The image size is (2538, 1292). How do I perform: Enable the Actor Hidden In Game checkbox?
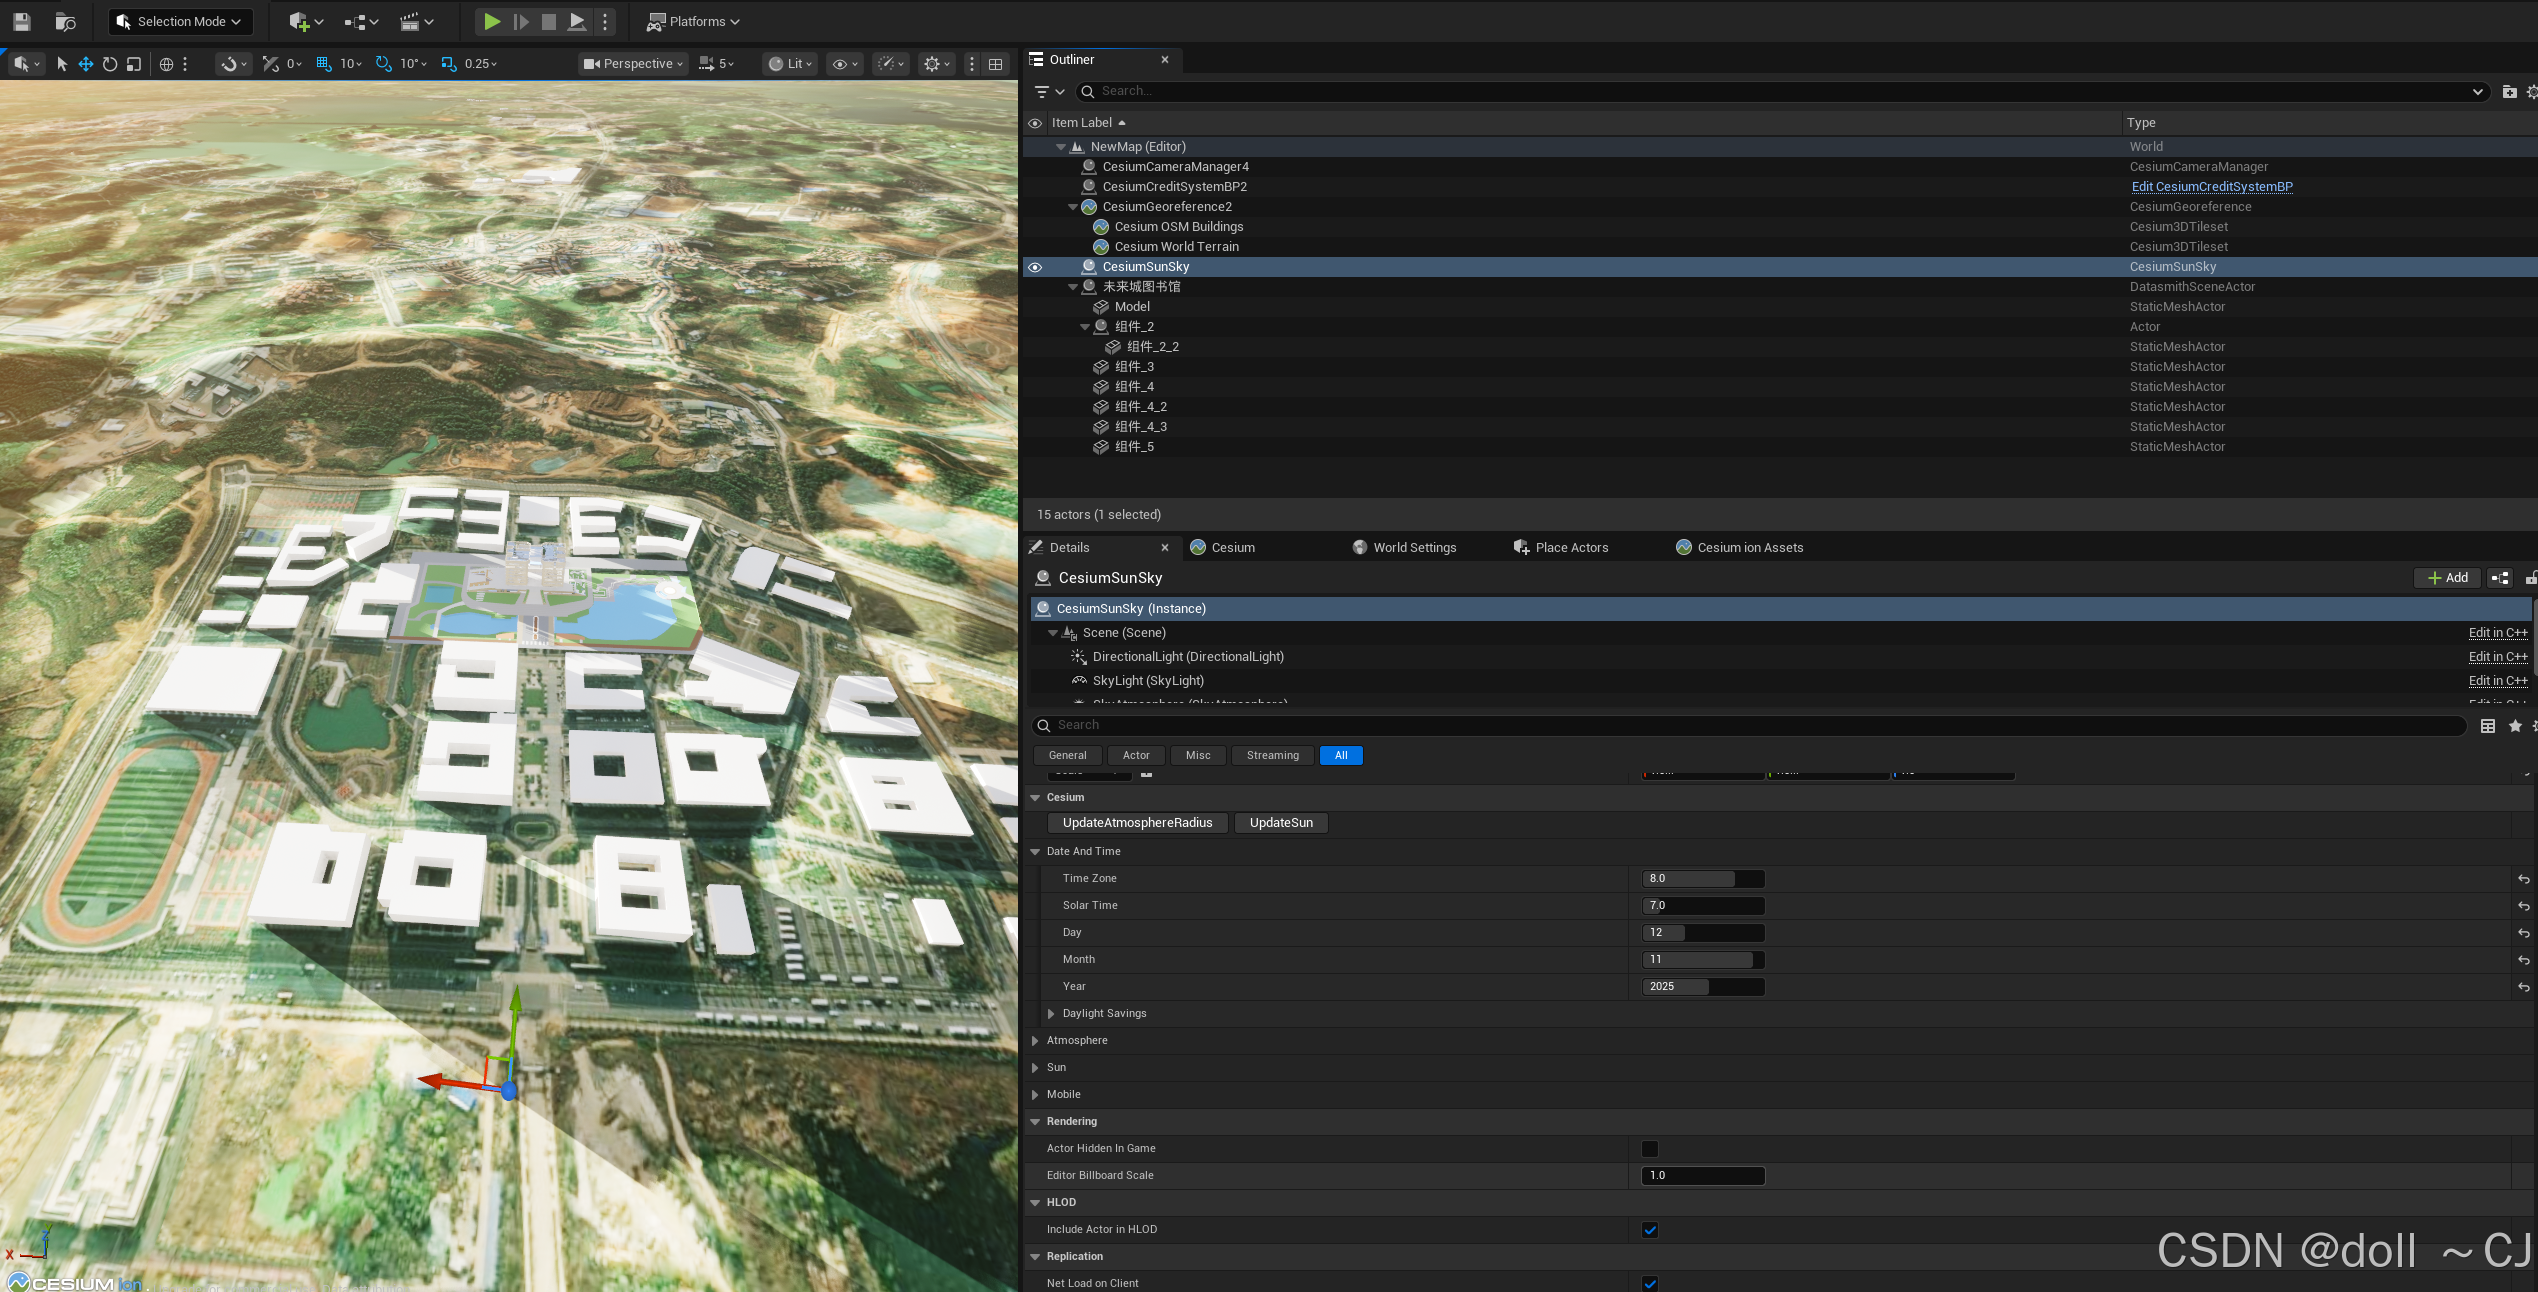(1649, 1148)
